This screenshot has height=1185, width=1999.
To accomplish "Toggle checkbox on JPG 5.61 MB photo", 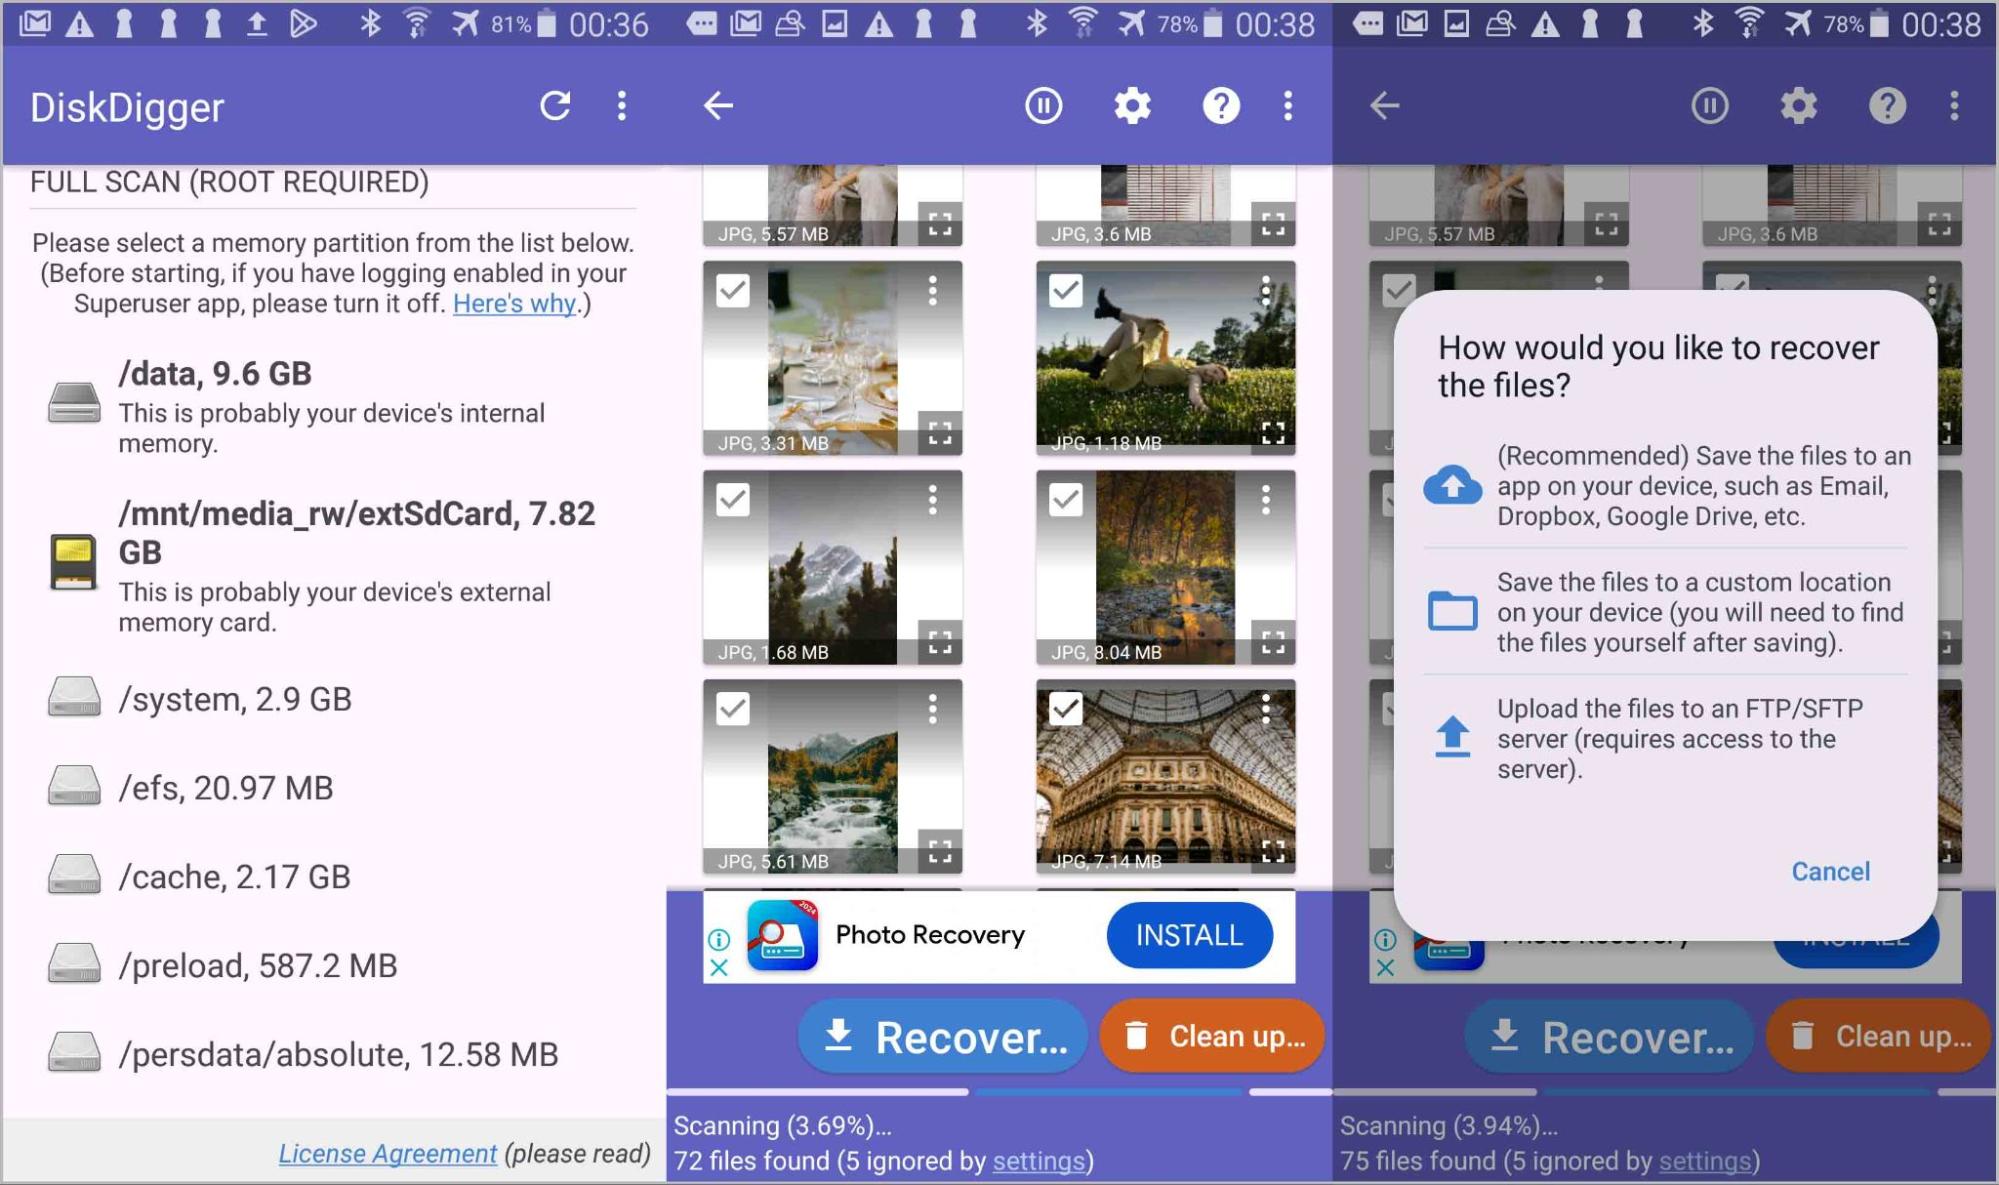I will pyautogui.click(x=732, y=707).
